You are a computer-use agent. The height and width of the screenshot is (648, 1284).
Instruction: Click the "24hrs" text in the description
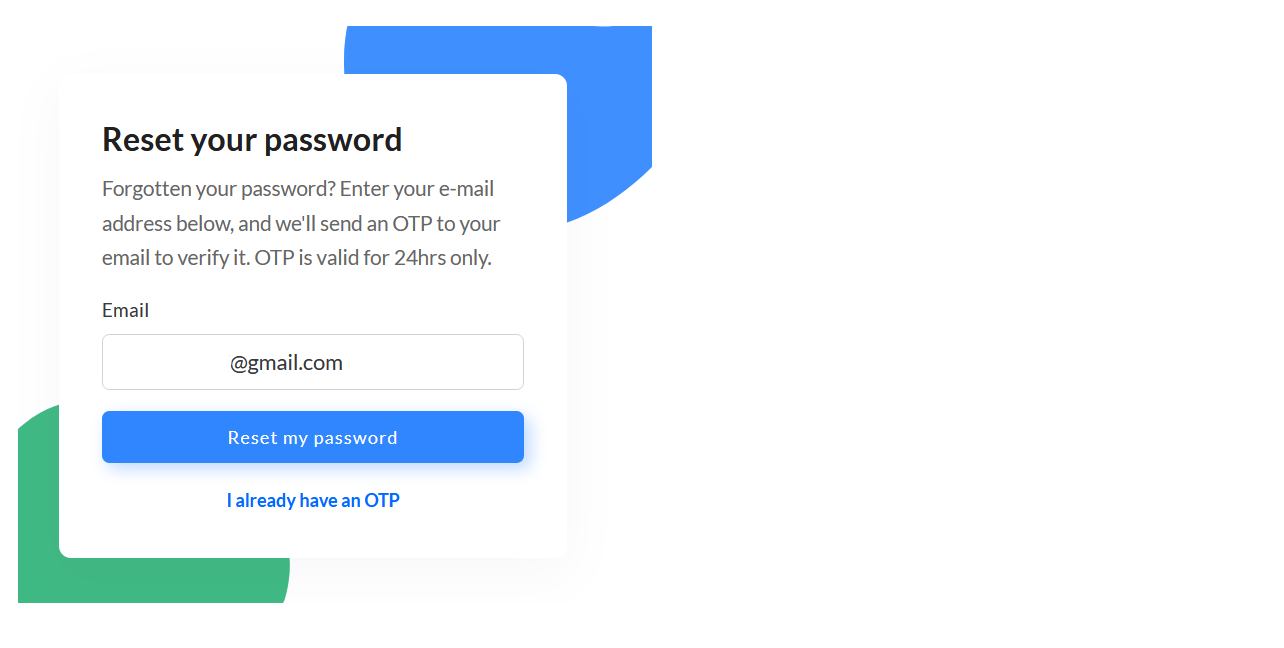[x=418, y=258]
